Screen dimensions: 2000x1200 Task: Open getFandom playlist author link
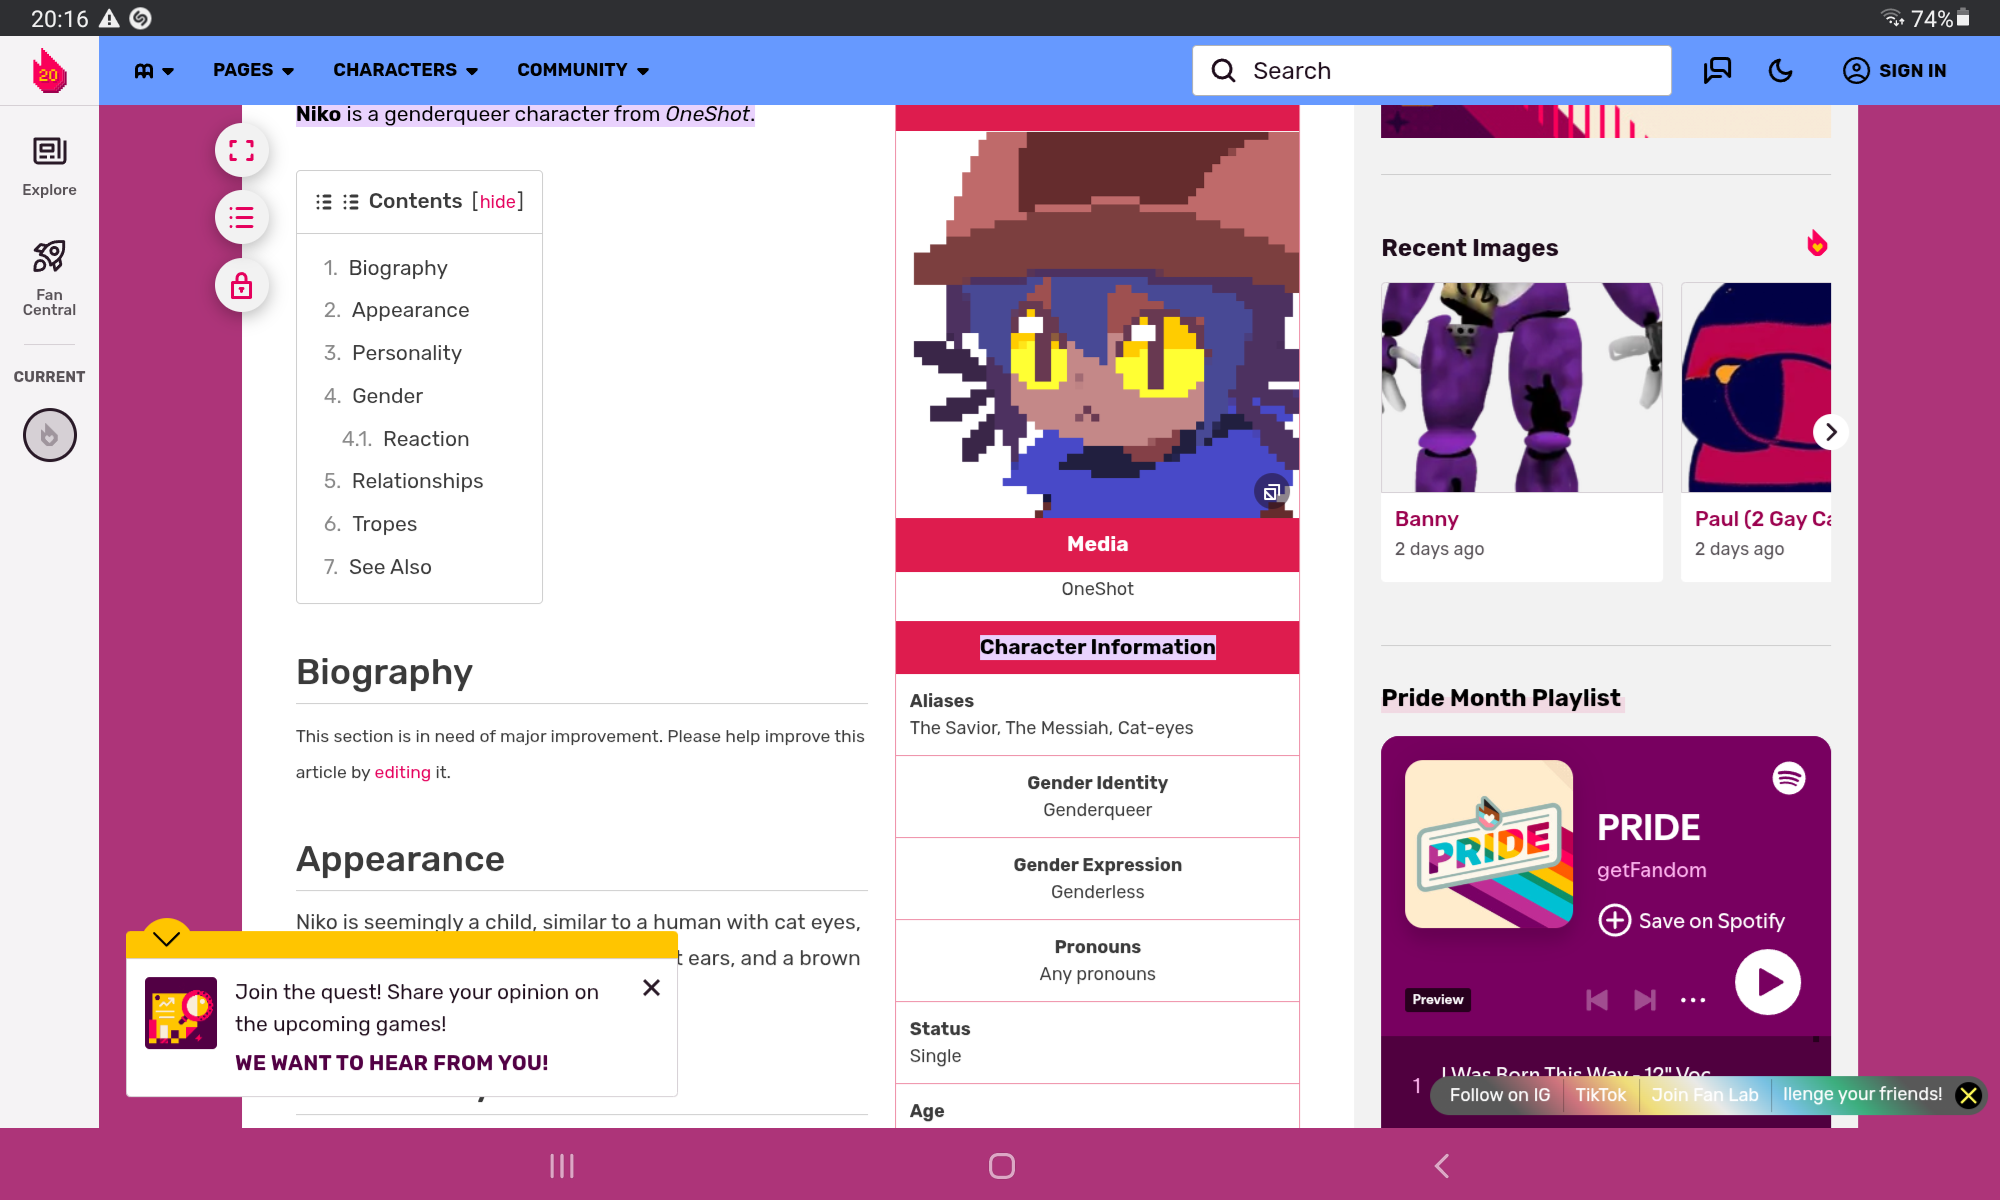[1651, 870]
